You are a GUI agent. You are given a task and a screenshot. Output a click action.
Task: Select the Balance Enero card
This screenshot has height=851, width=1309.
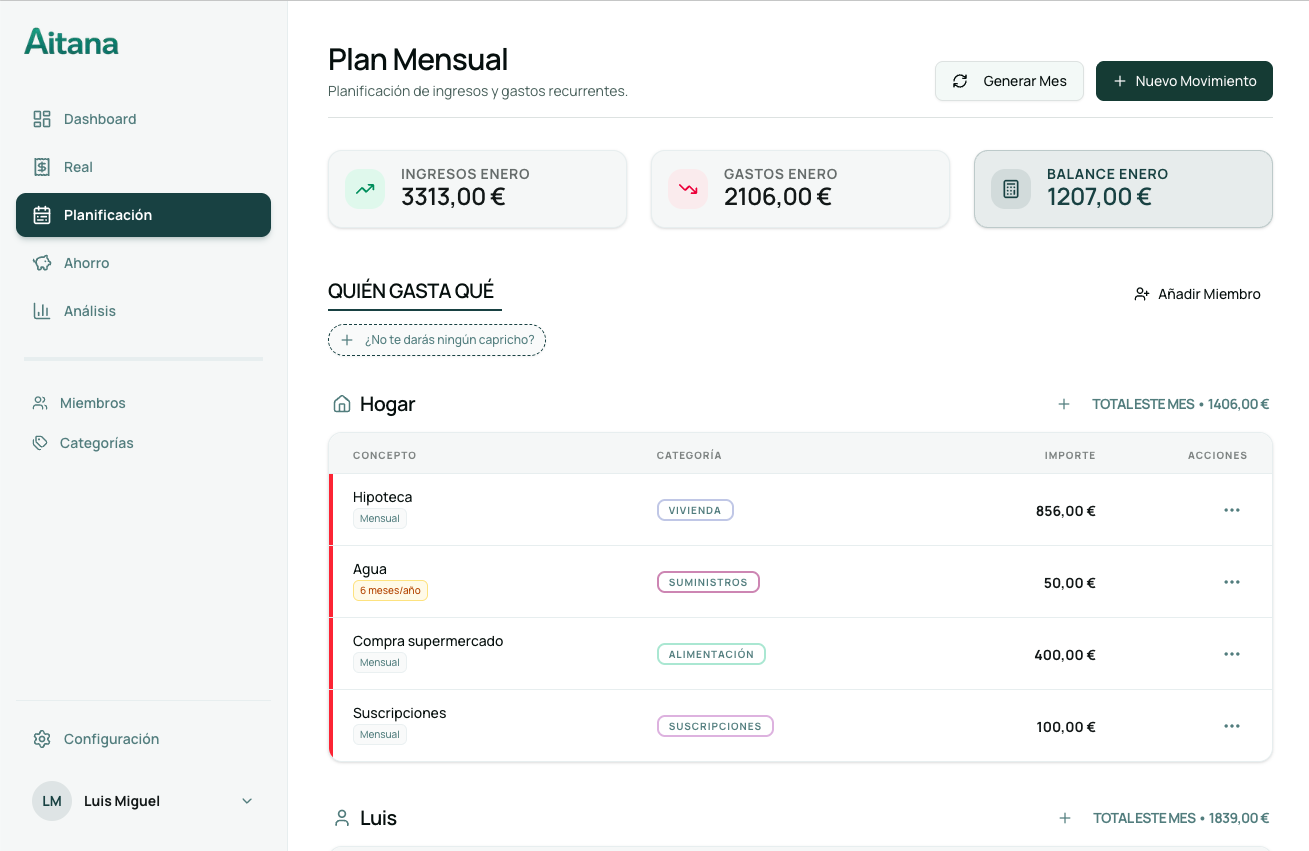point(1123,189)
